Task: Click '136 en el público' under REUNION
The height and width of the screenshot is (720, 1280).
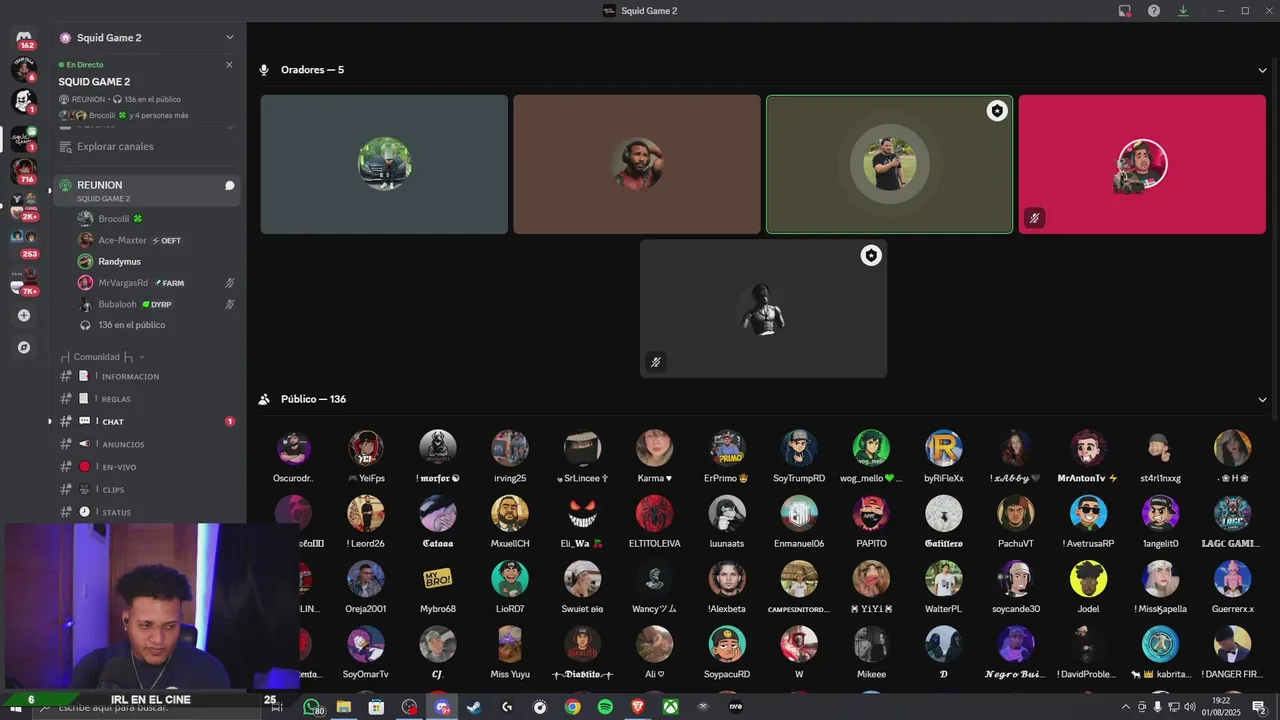Action: tap(132, 325)
